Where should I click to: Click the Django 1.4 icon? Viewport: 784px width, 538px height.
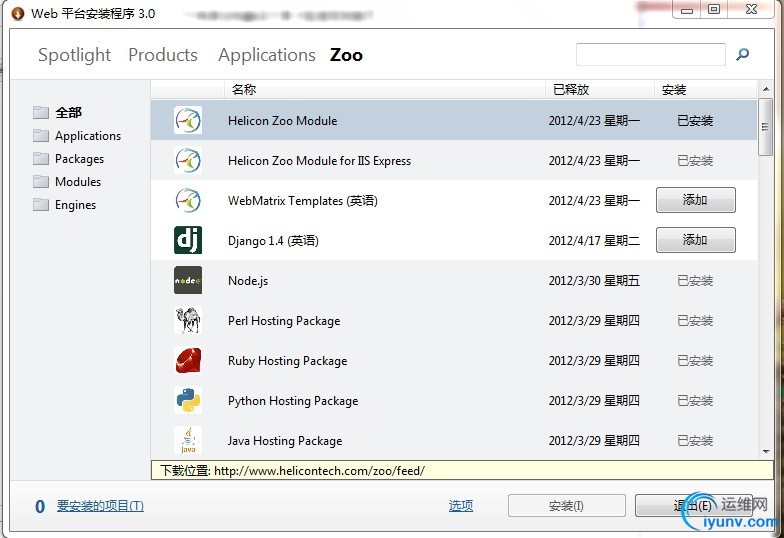tap(187, 240)
